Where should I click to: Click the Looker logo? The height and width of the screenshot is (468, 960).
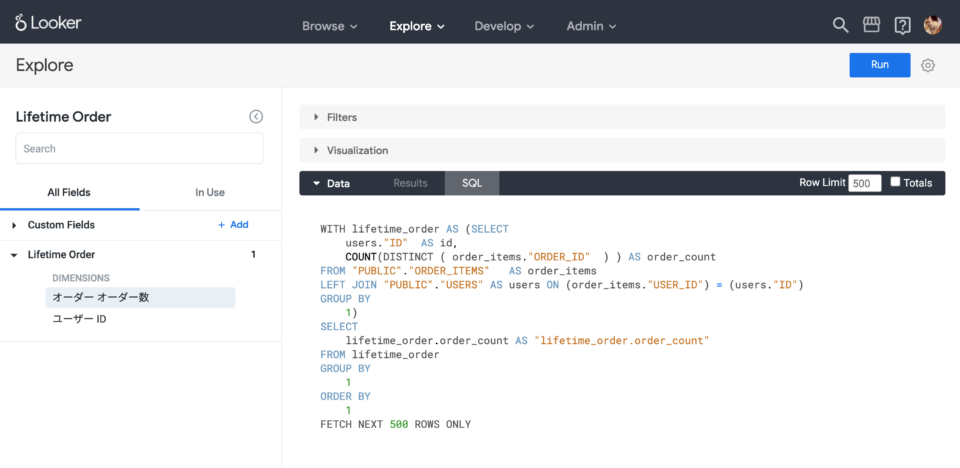click(48, 23)
